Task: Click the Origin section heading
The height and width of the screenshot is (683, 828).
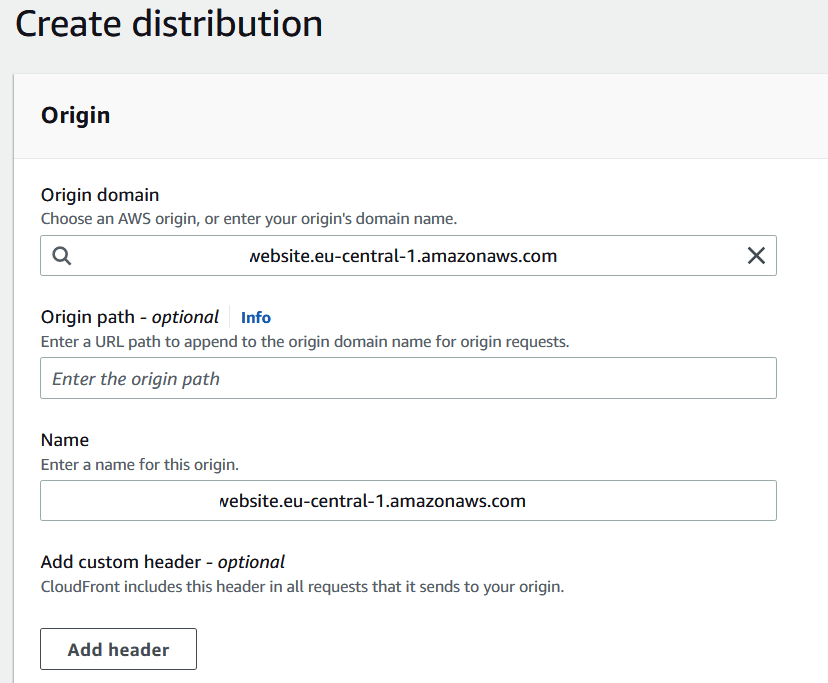Action: [x=75, y=115]
